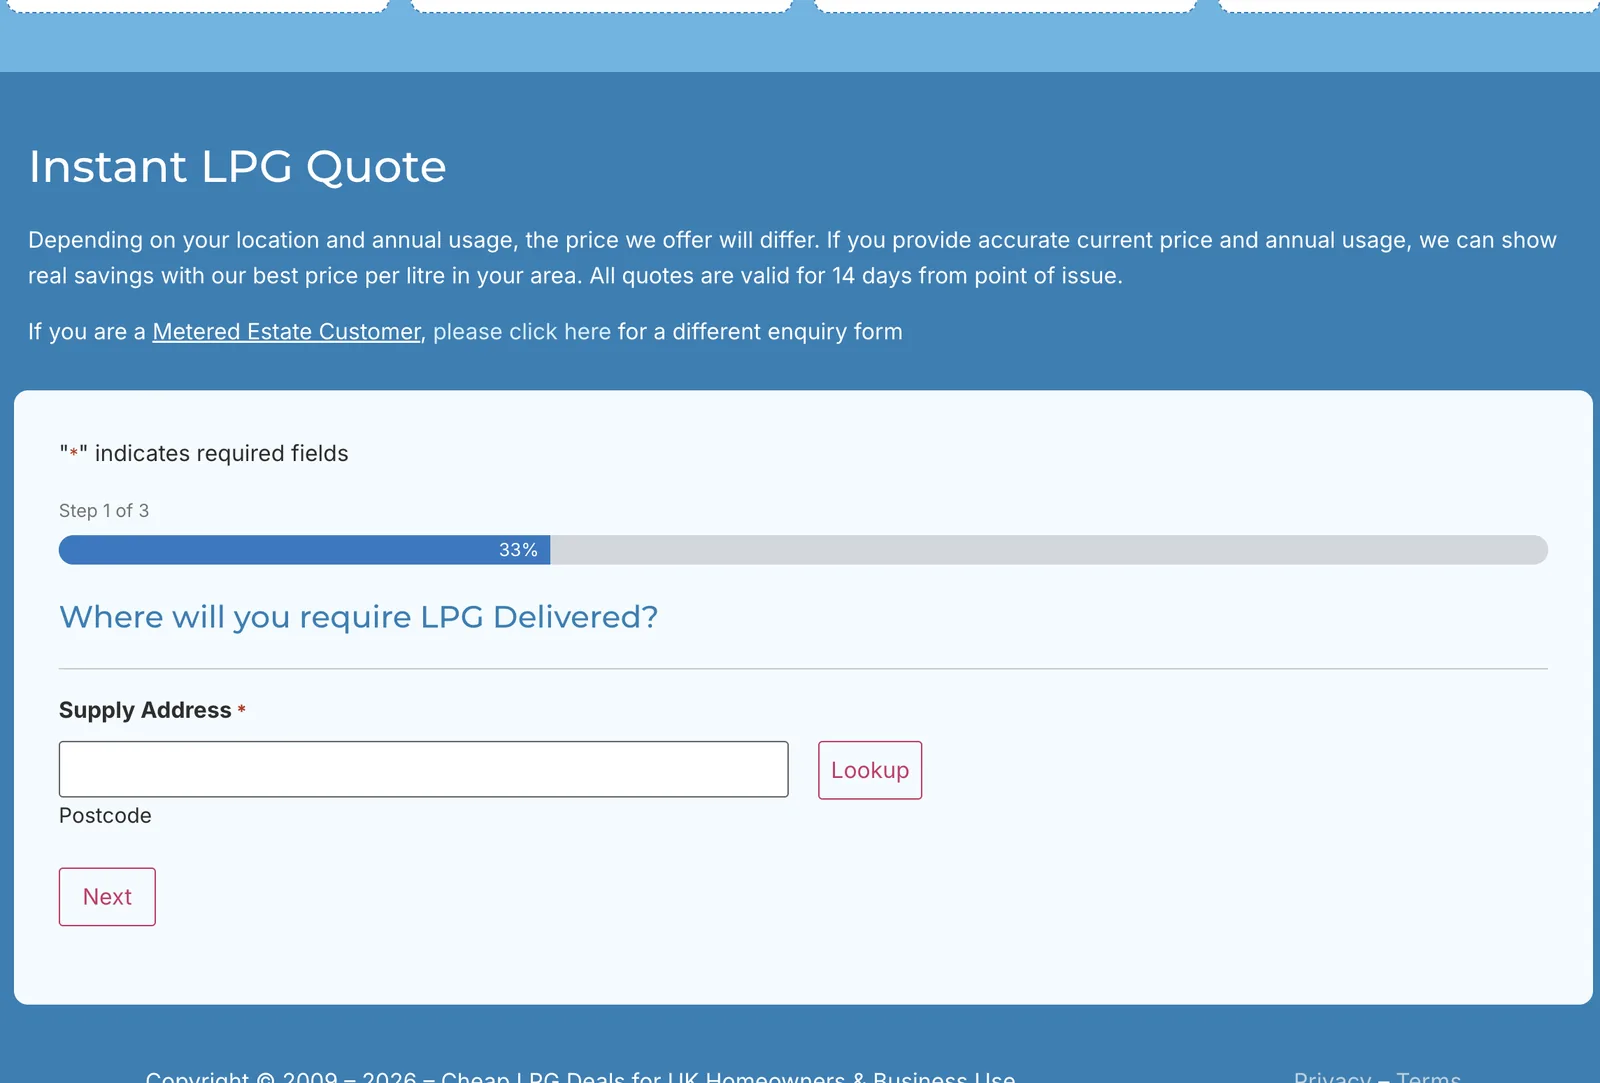Image resolution: width=1600 pixels, height=1083 pixels.
Task: Click the 'Step 1 of 3' label
Action: click(x=104, y=511)
